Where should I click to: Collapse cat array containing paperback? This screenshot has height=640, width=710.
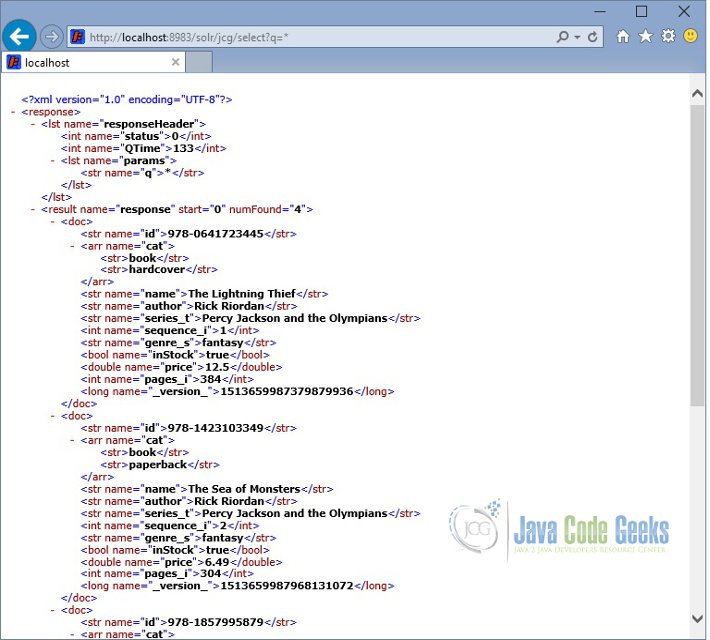[72, 440]
